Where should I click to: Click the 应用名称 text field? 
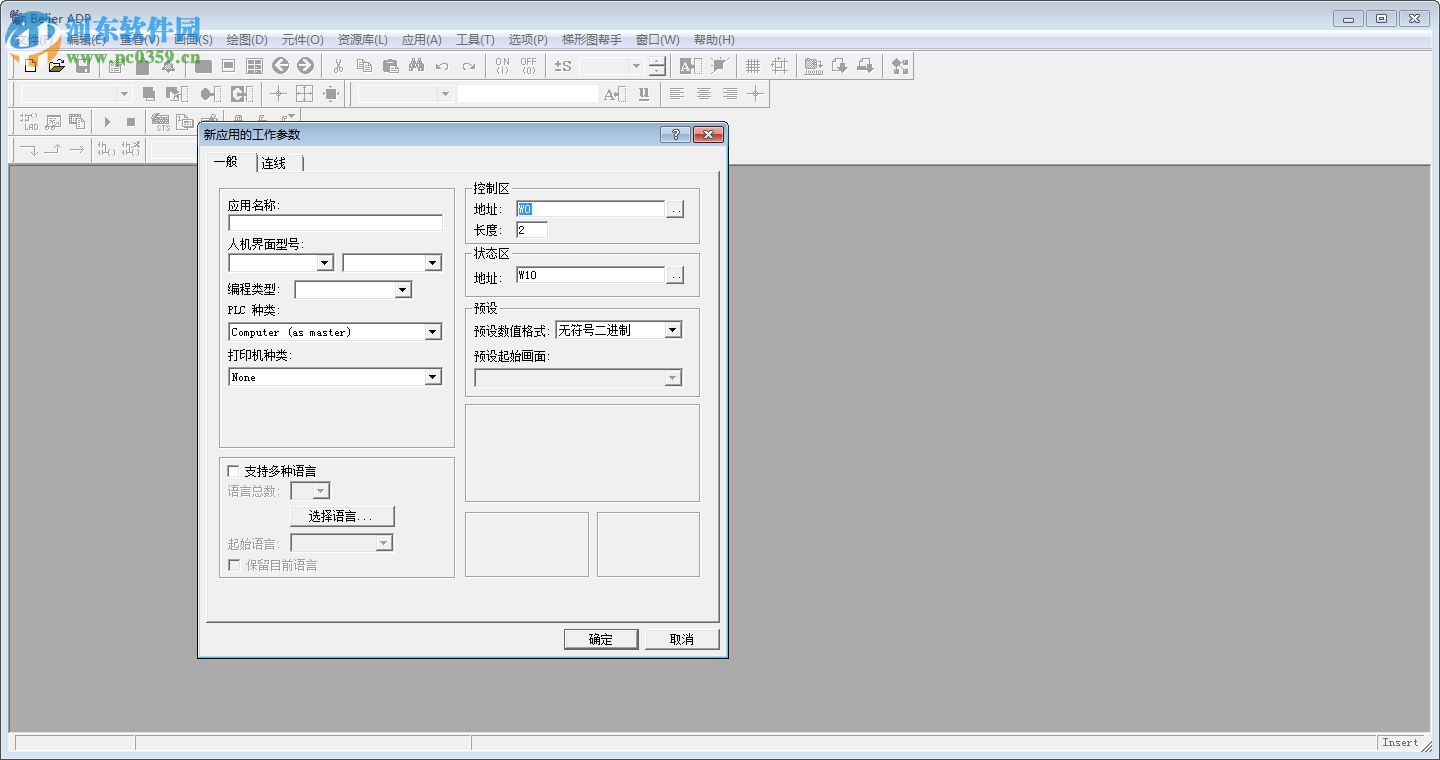click(335, 223)
